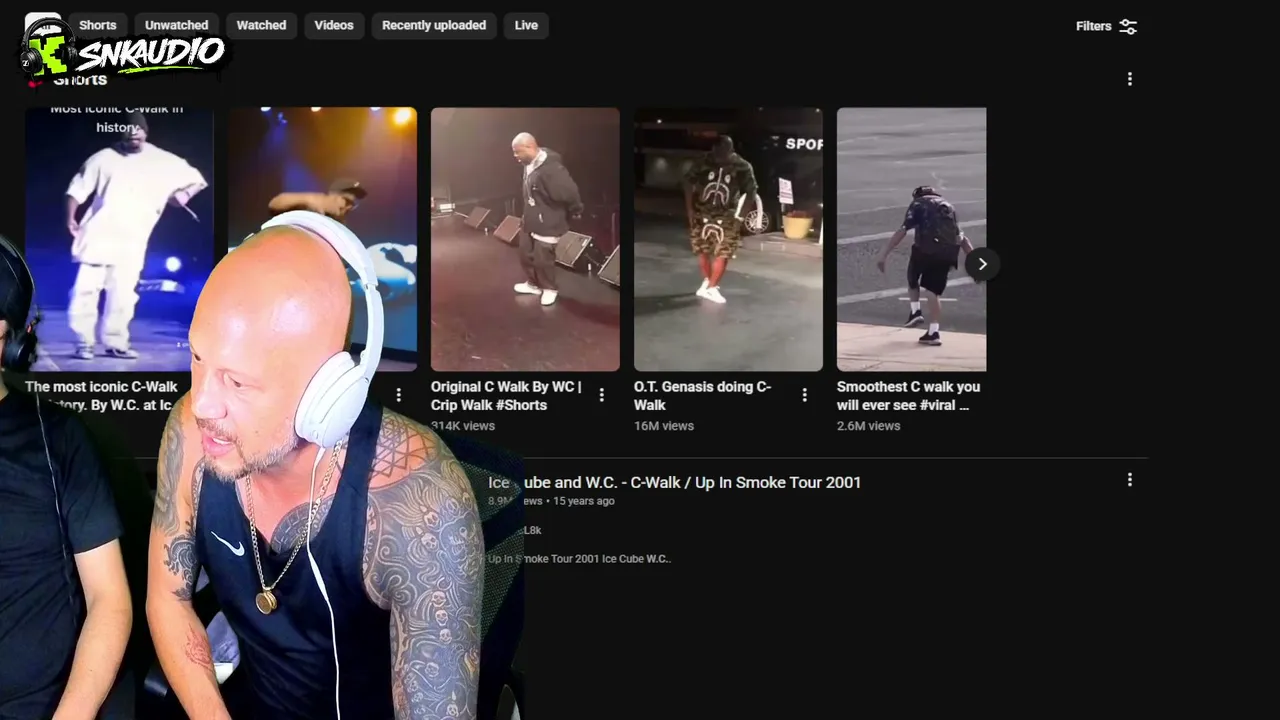Image resolution: width=1280 pixels, height=720 pixels.
Task: Play the Smoothest C walk short thumbnail
Action: 911,239
